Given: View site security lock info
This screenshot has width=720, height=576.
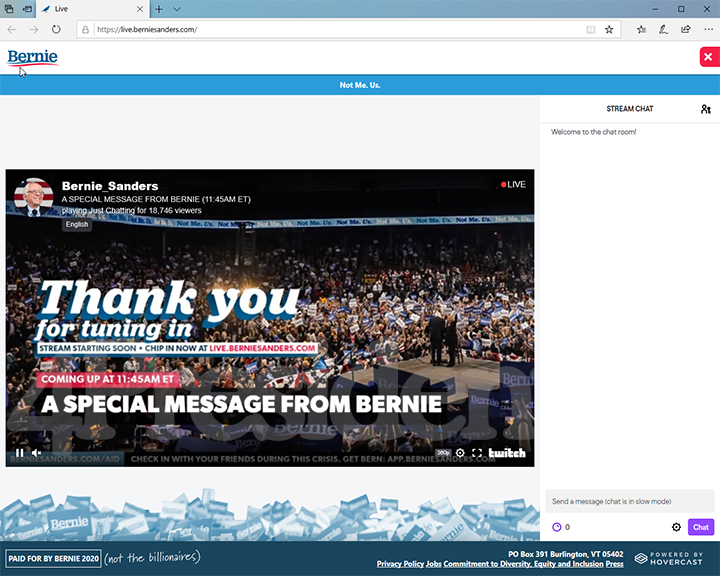Looking at the screenshot, I should point(85,29).
